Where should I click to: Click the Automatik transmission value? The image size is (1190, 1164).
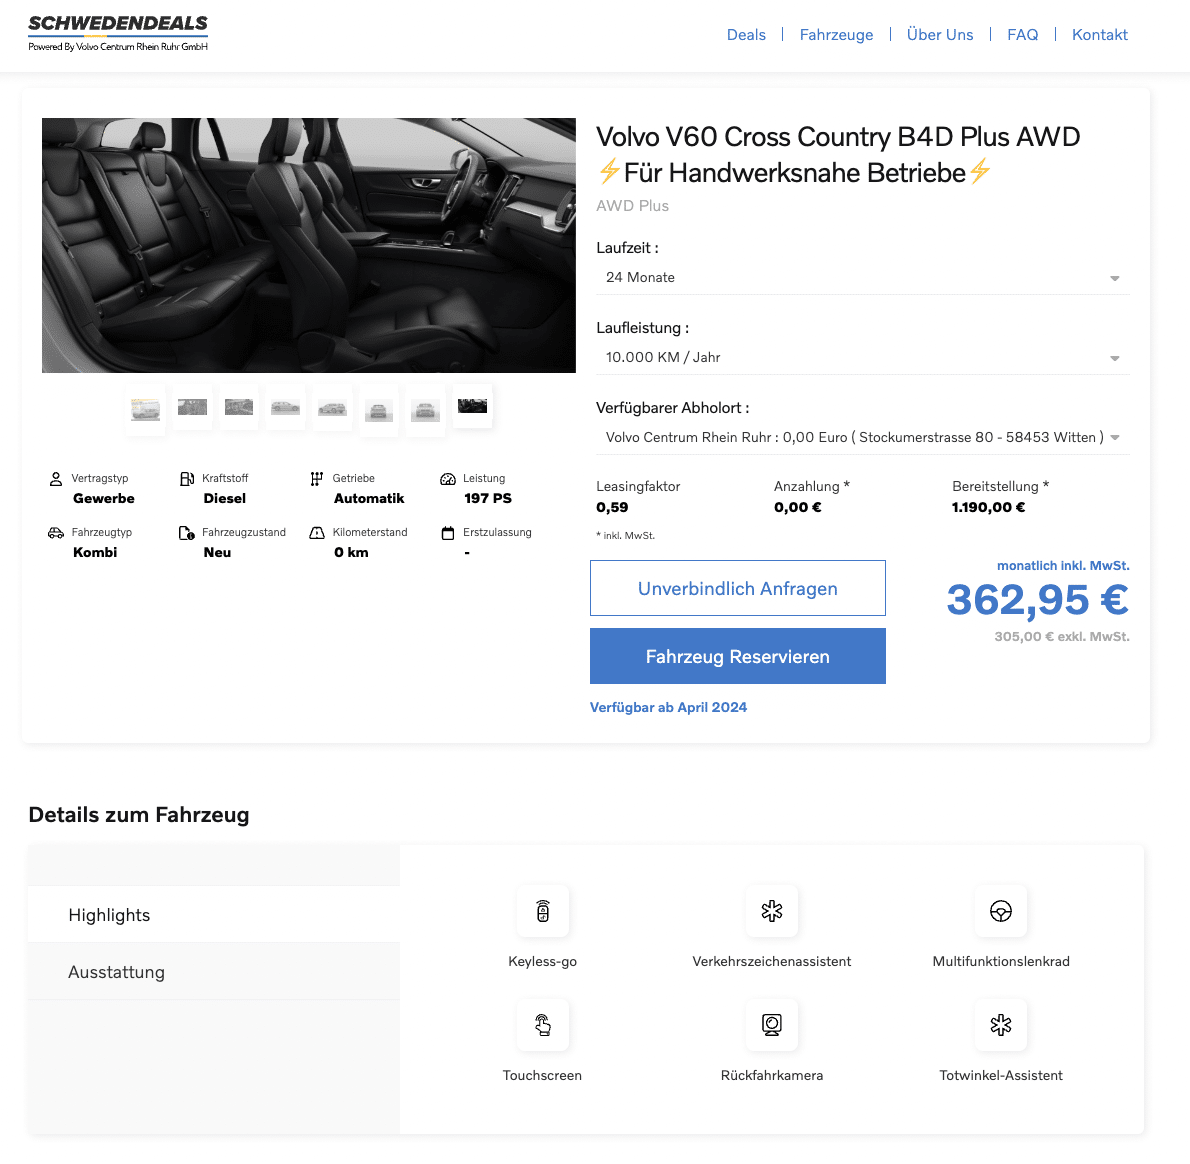[369, 499]
